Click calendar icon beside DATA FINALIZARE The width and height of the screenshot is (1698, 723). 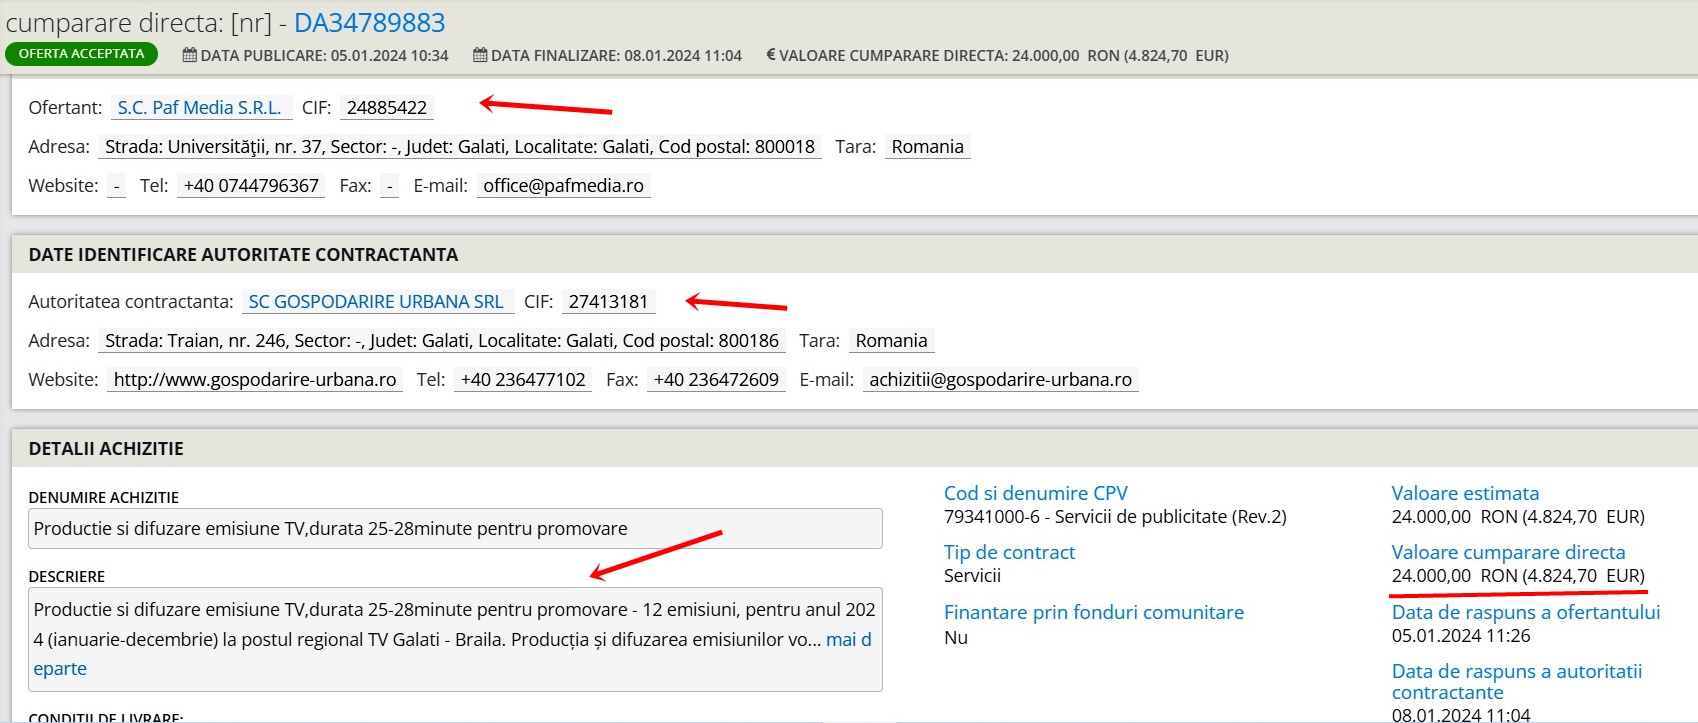pyautogui.click(x=480, y=55)
